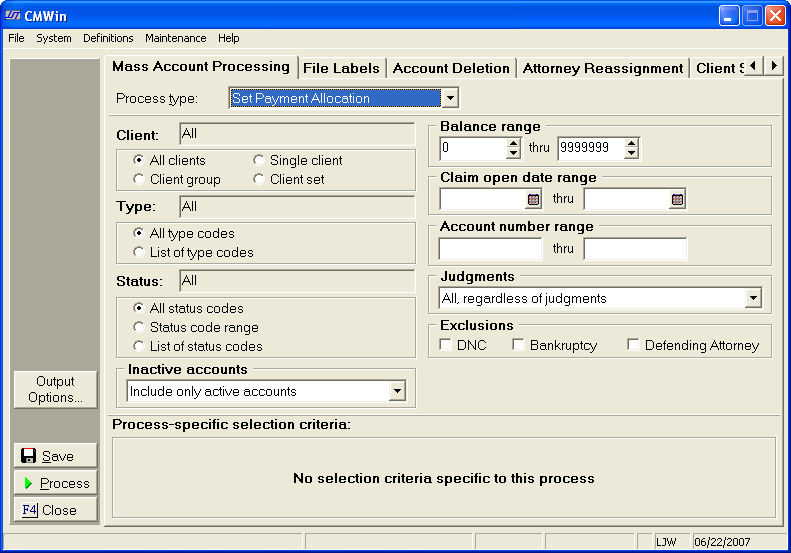Decrease the maximum balance with down arrow
Viewport: 791px width, 553px height.
point(631,154)
